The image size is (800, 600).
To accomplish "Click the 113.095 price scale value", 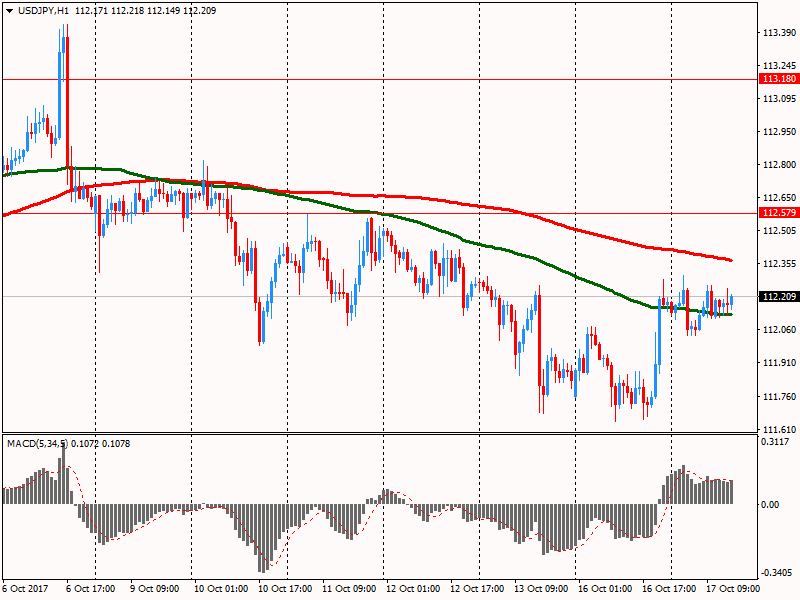I will [779, 98].
